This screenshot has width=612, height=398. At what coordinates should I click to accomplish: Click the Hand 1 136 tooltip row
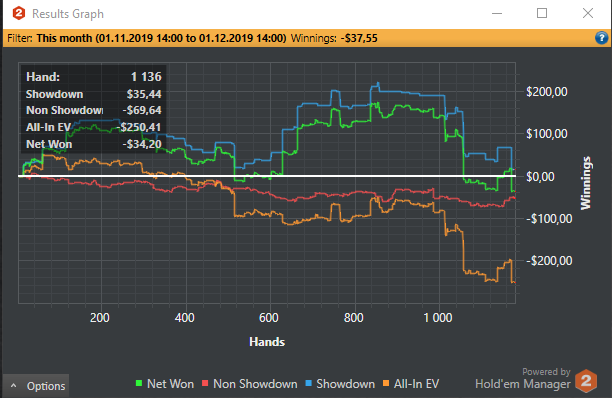click(x=94, y=76)
